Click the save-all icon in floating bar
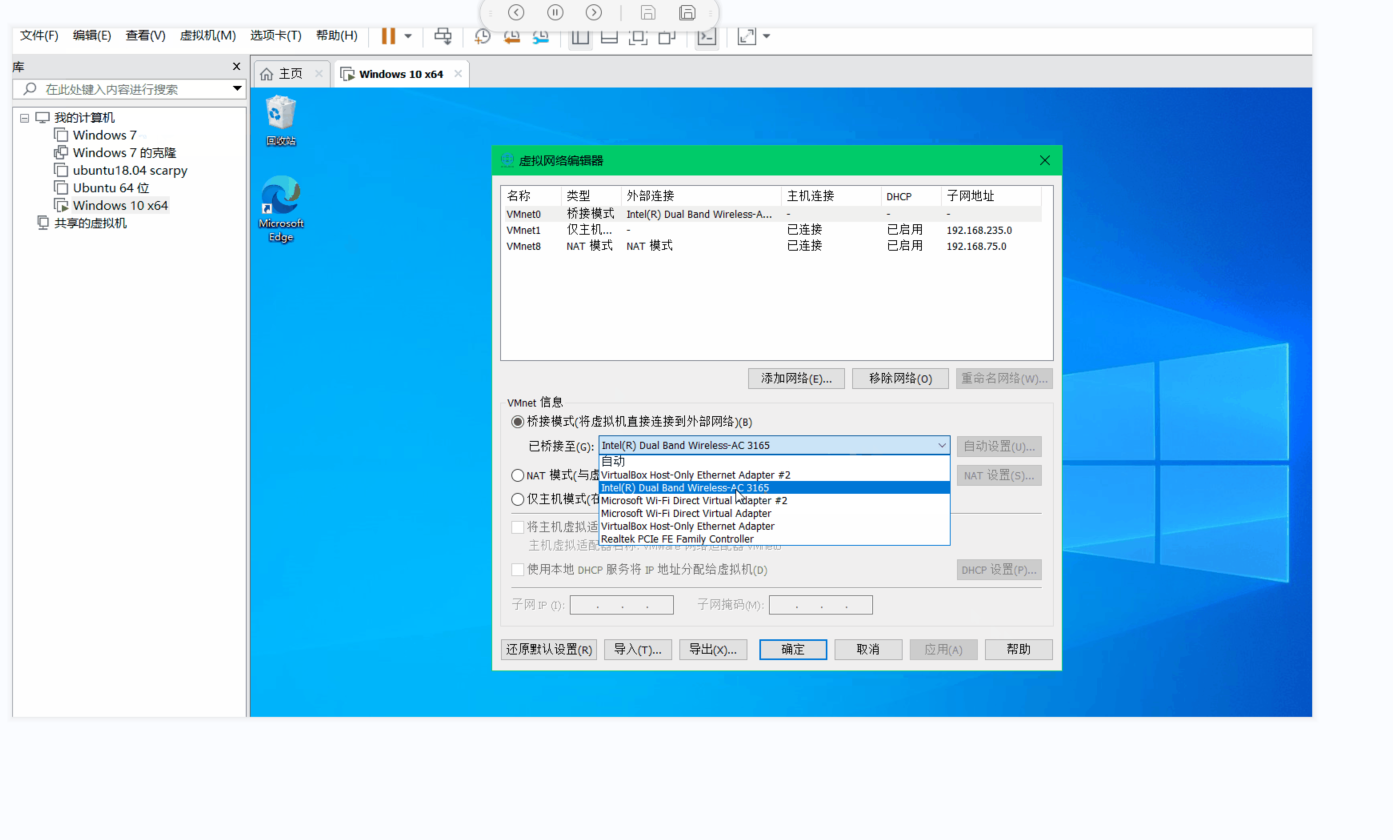The width and height of the screenshot is (1393, 840). pos(687,12)
